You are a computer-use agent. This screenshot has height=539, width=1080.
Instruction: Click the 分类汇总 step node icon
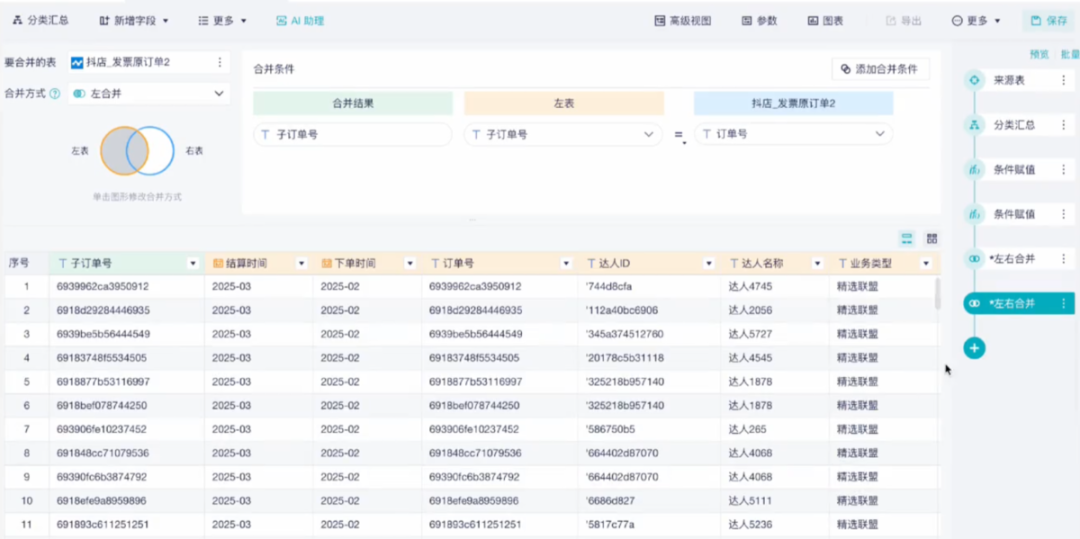[974, 125]
